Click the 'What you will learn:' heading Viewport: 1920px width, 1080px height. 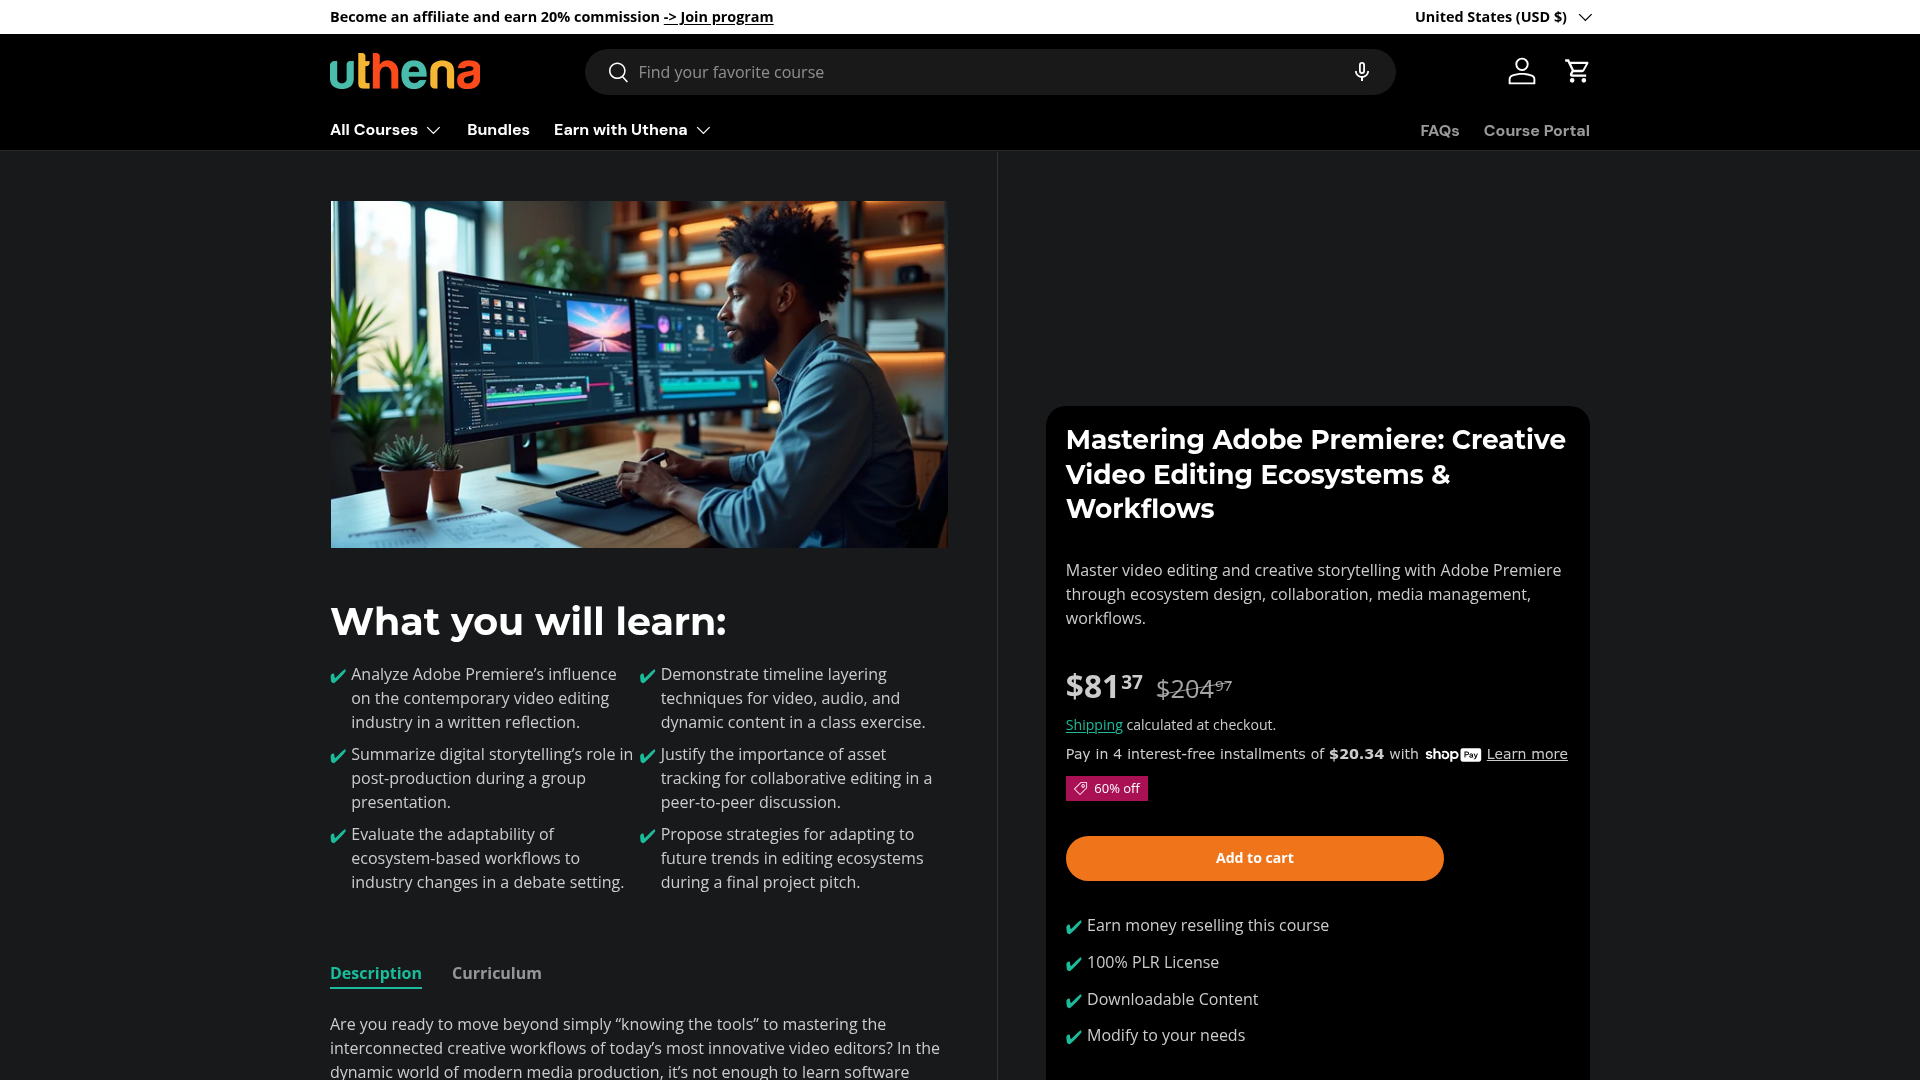coord(528,622)
